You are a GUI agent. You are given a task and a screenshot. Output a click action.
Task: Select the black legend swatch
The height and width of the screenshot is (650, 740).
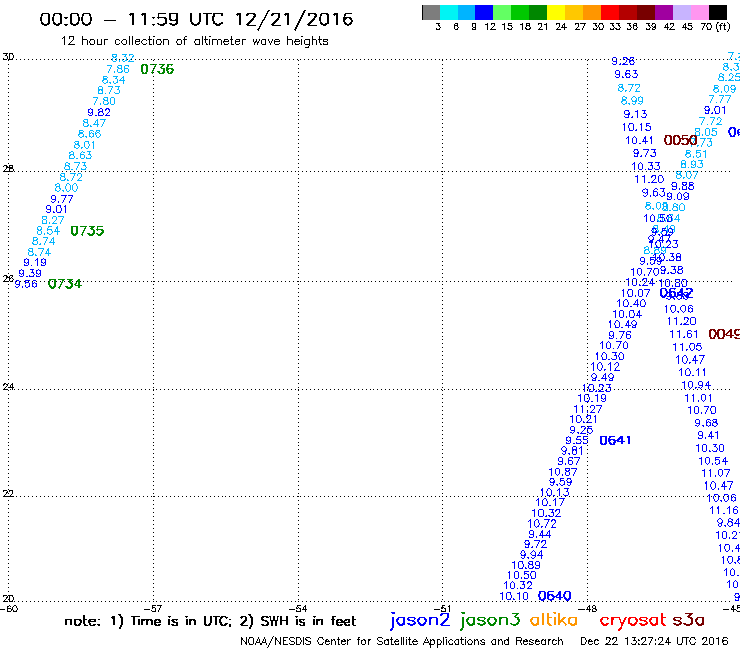(x=717, y=12)
